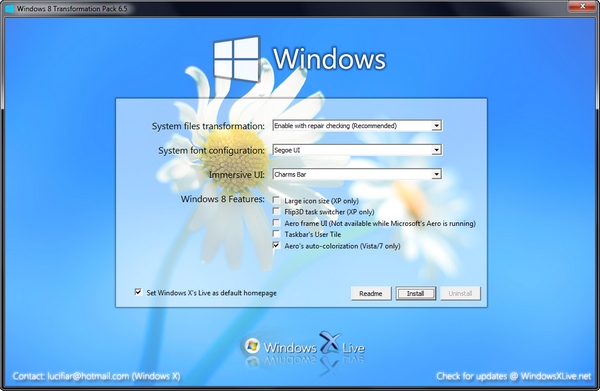
Task: Expand System files transformation dropdown arrow
Action: pos(436,126)
